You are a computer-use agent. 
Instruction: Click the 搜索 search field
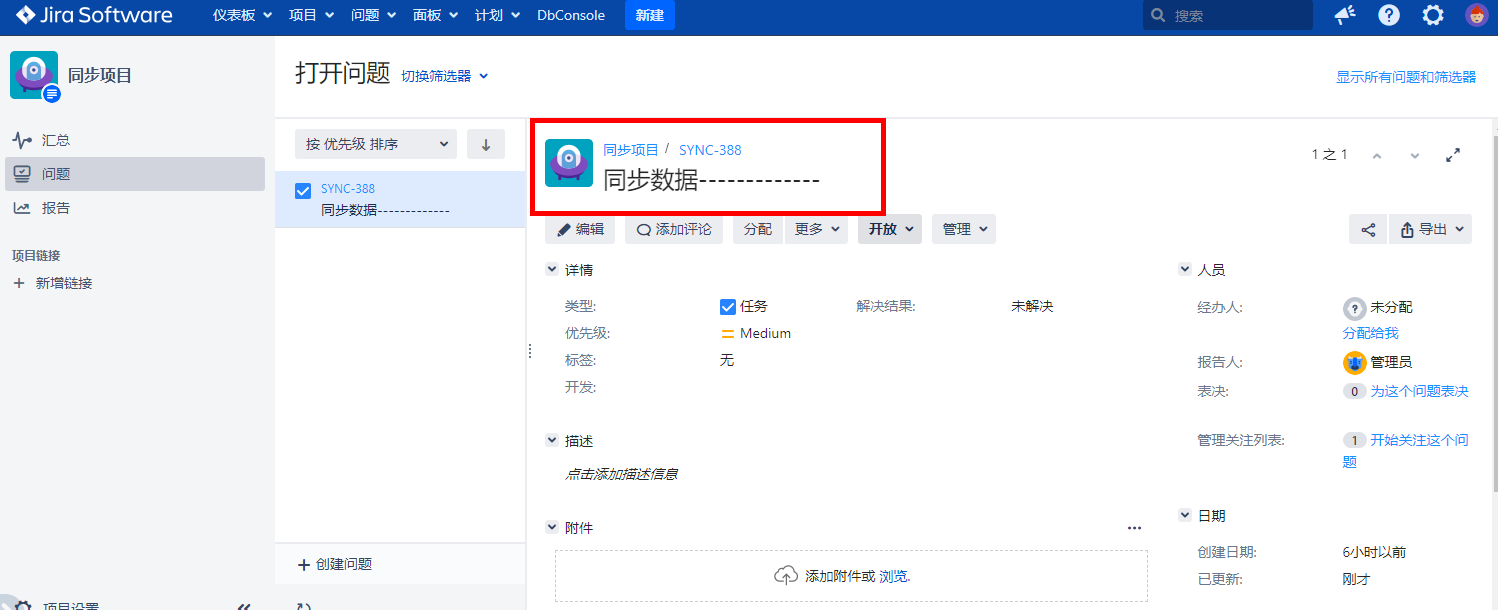1228,15
